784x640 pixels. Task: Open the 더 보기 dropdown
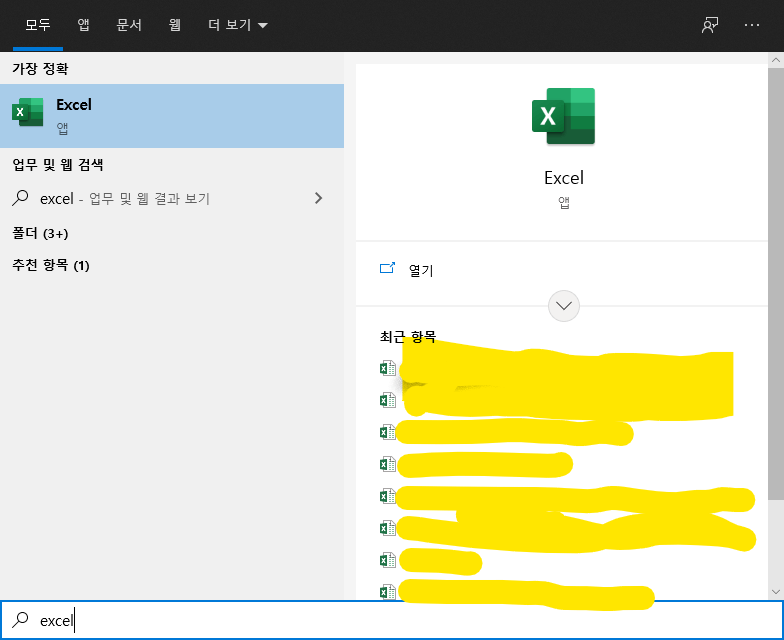[x=238, y=24]
